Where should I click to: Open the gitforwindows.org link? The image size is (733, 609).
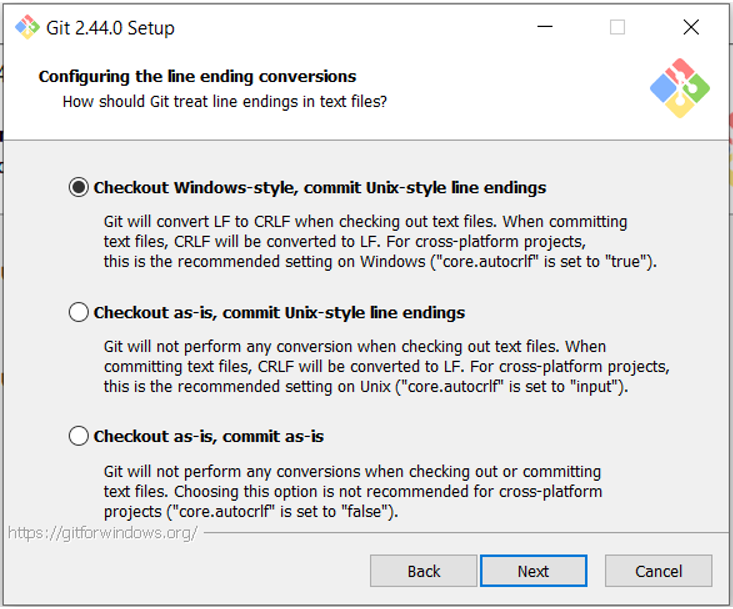102,532
